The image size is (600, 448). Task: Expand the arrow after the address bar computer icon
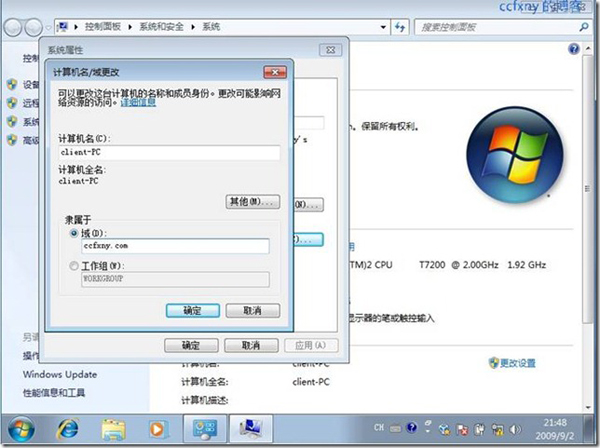[76, 27]
